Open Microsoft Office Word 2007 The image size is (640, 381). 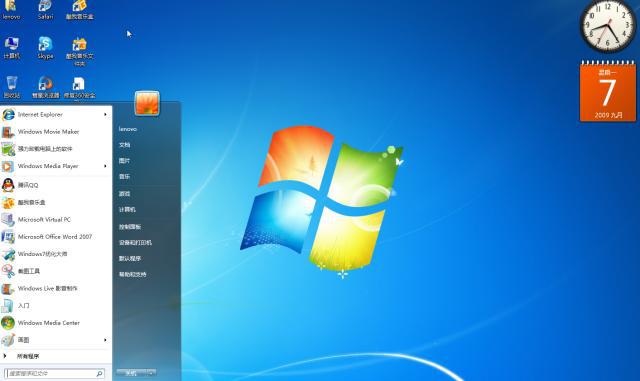56,237
